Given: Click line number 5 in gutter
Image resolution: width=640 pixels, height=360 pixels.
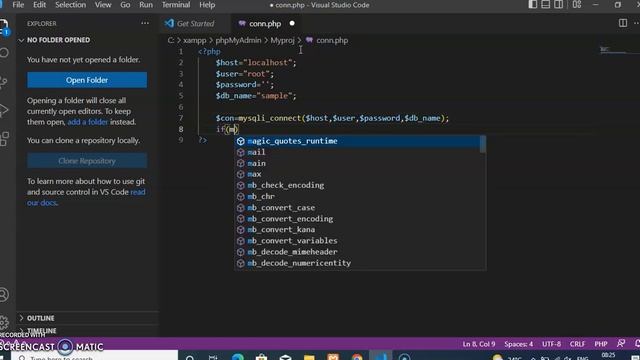Looking at the screenshot, I should point(181,96).
